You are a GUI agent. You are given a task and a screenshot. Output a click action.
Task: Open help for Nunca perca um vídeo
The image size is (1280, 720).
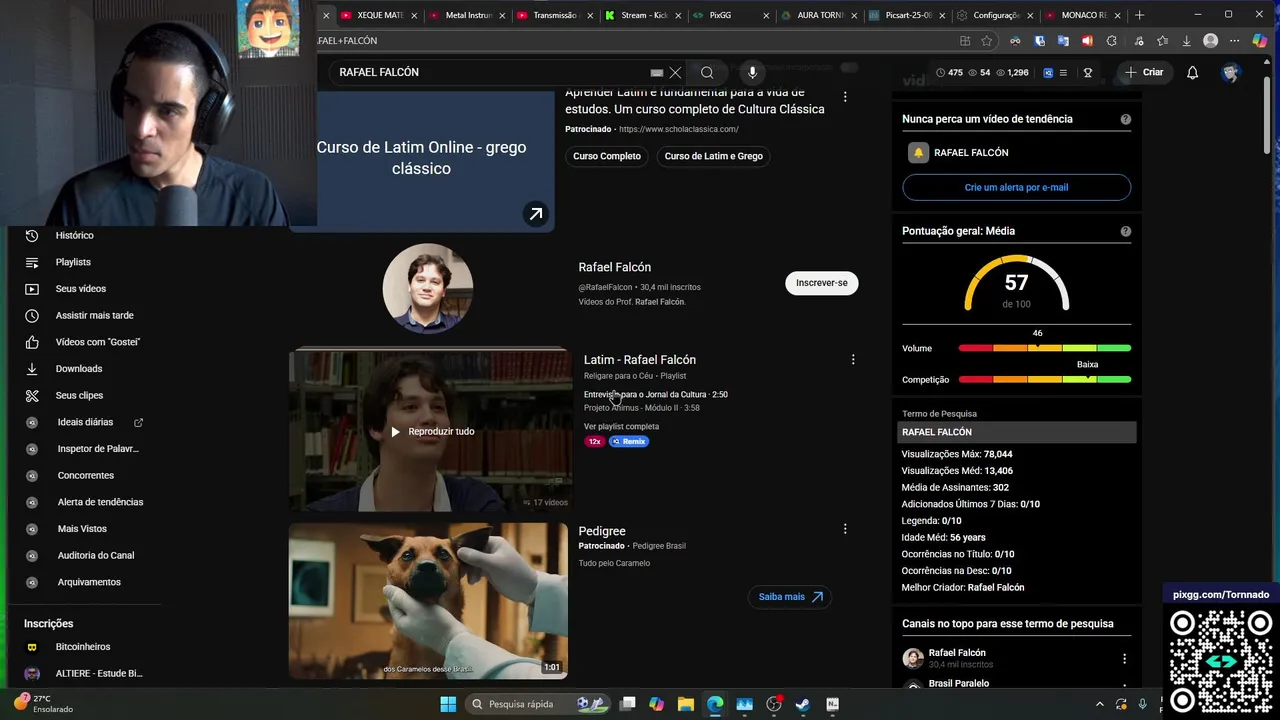1125,119
